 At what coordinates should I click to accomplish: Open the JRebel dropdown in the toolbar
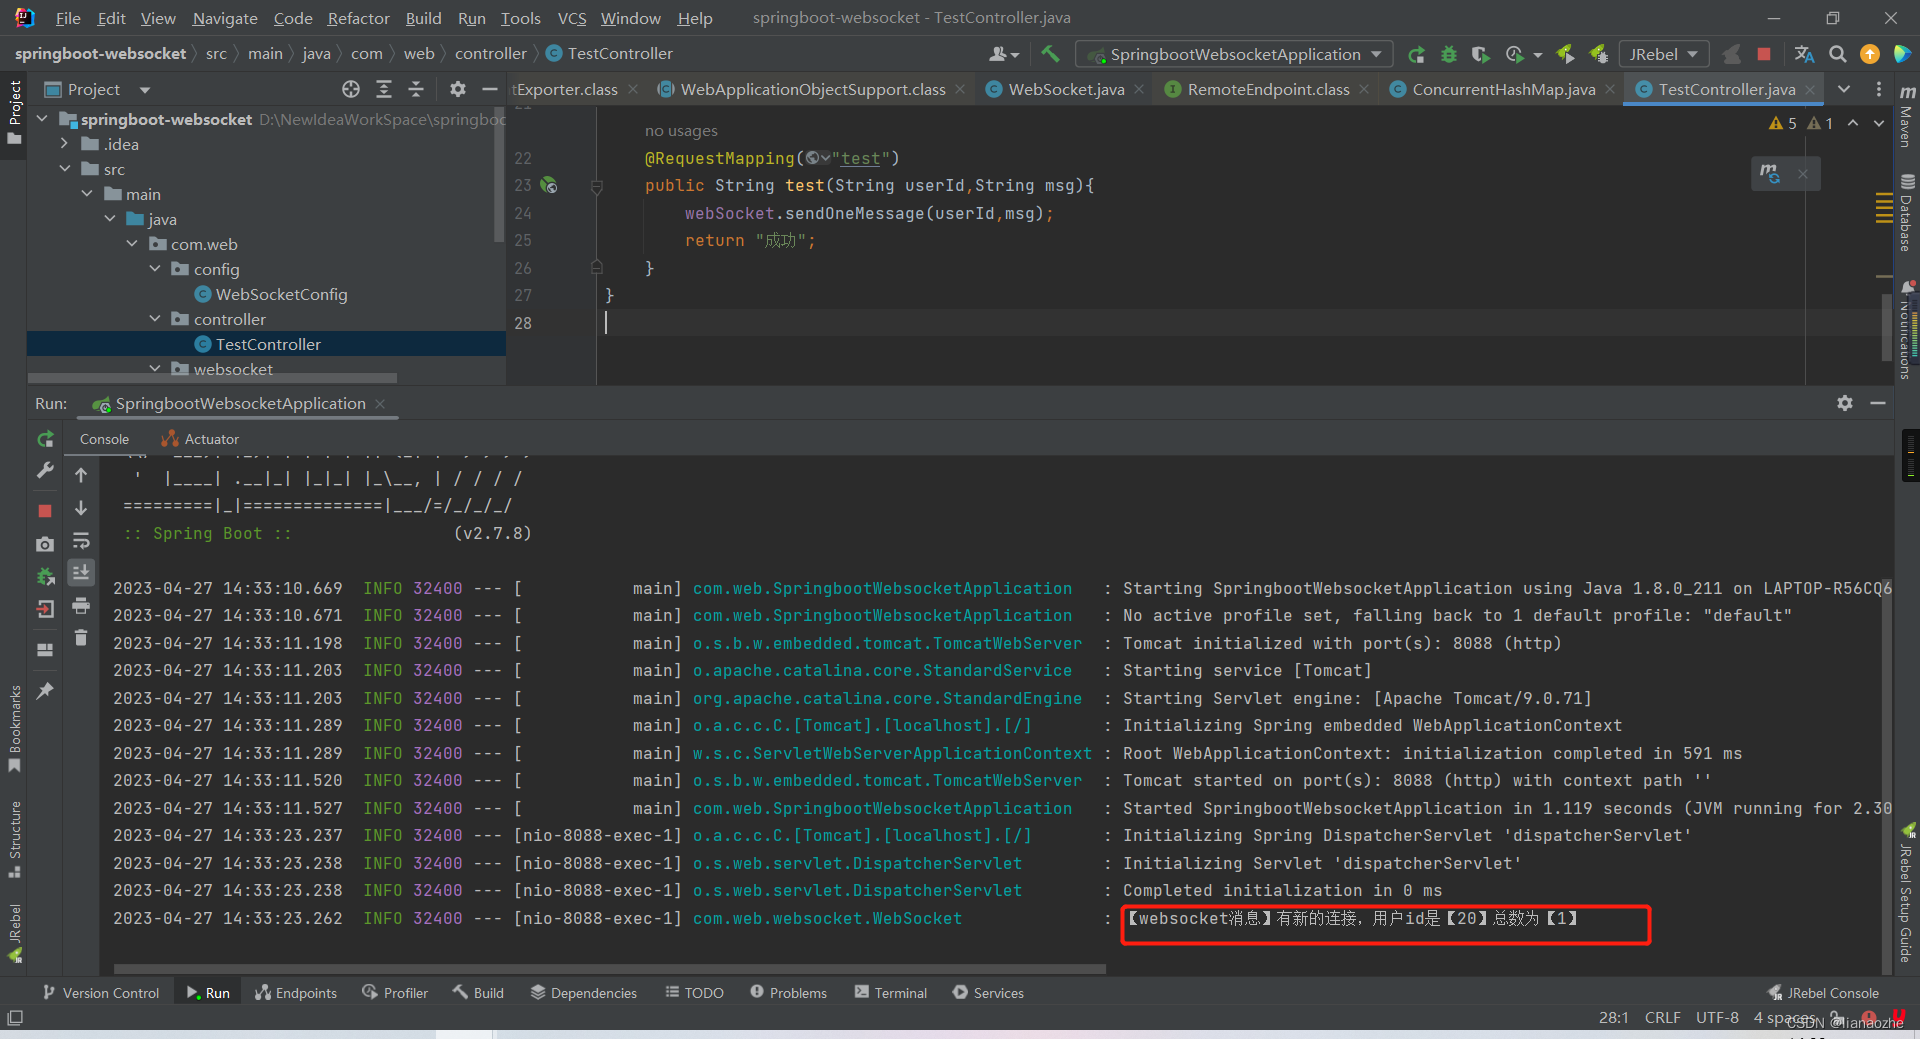(x=1663, y=54)
